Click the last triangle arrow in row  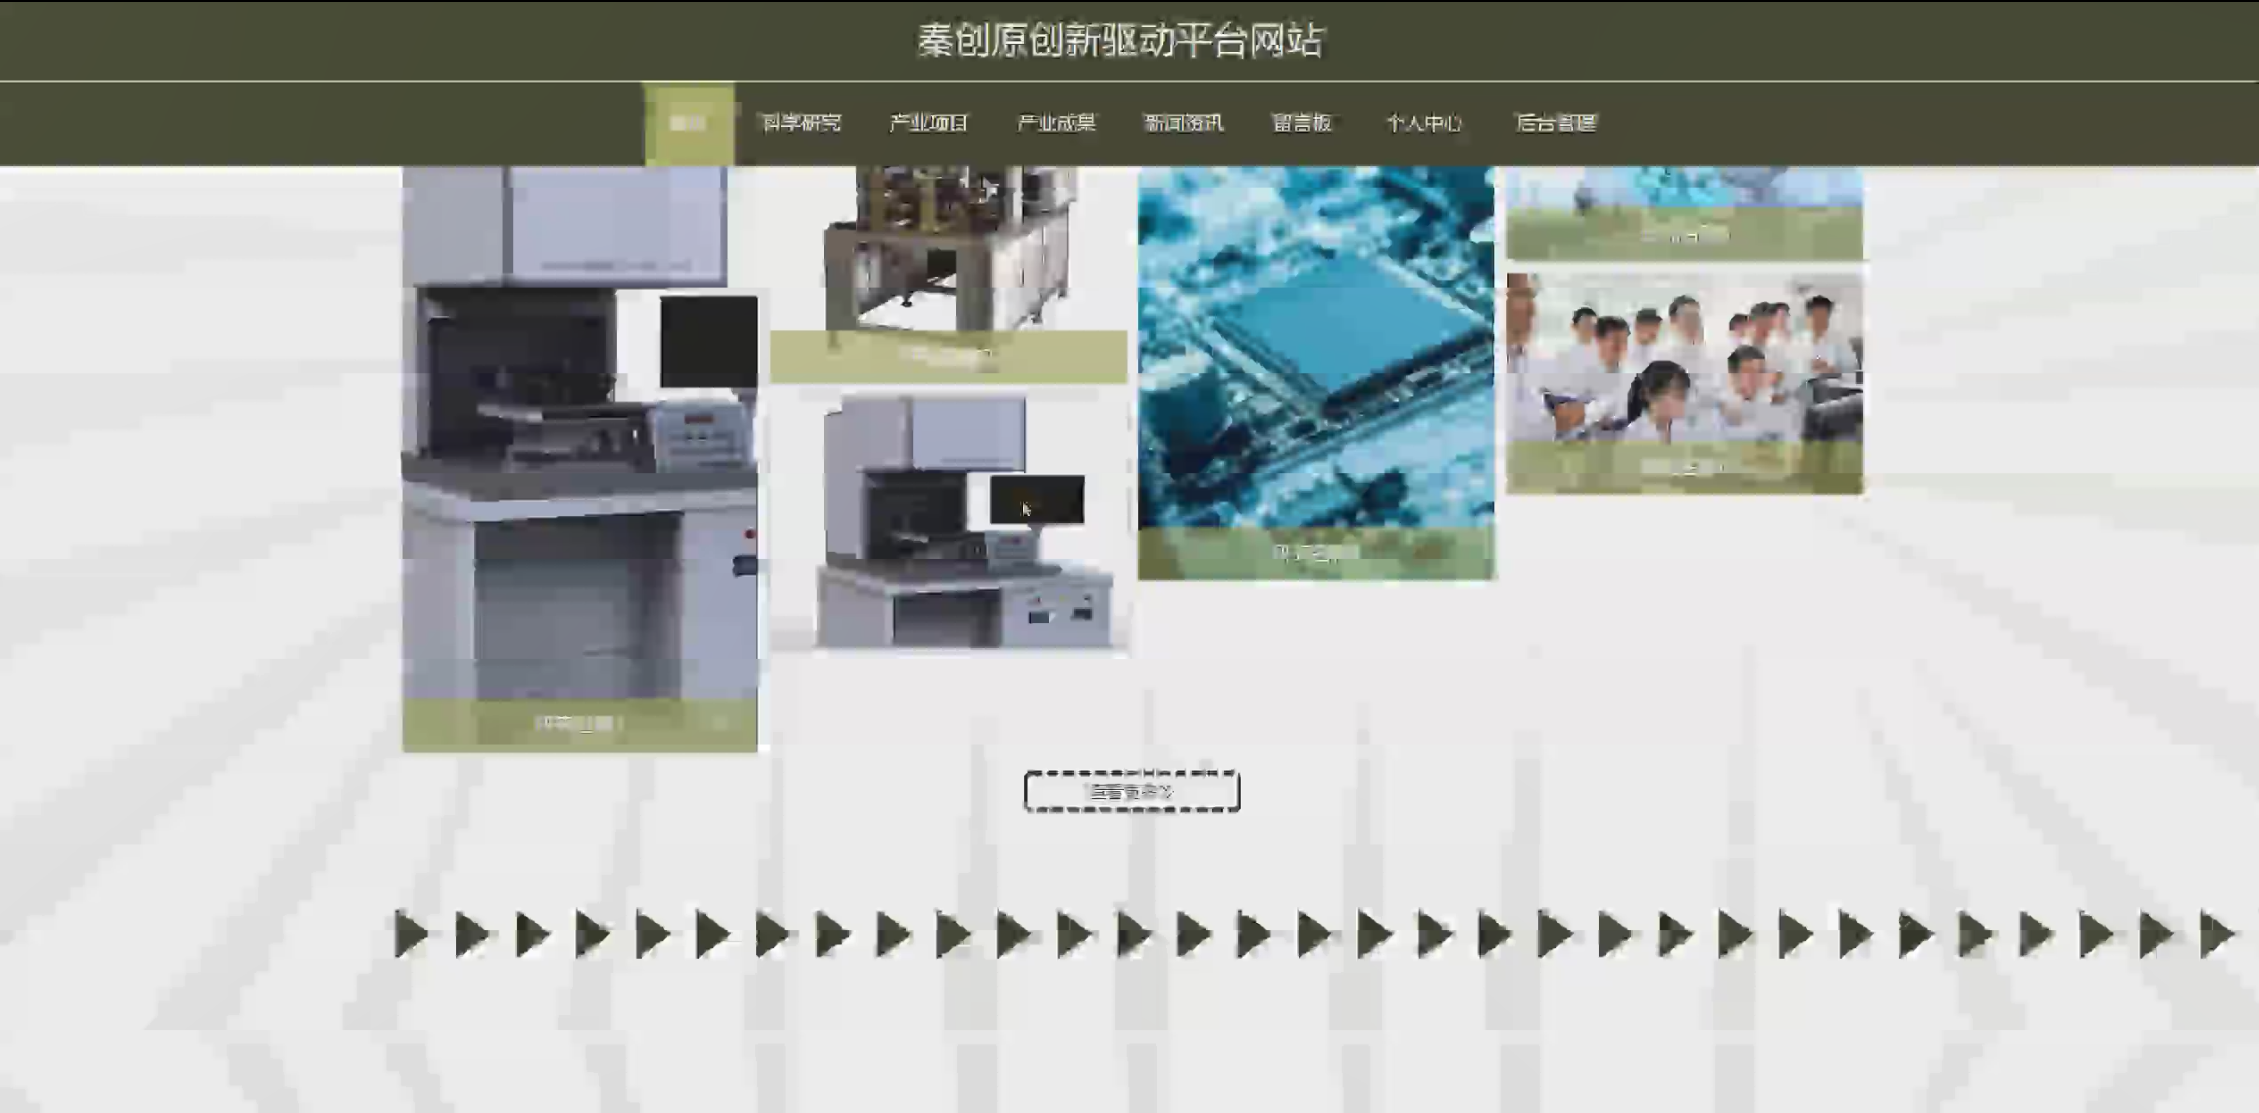[x=2214, y=935]
